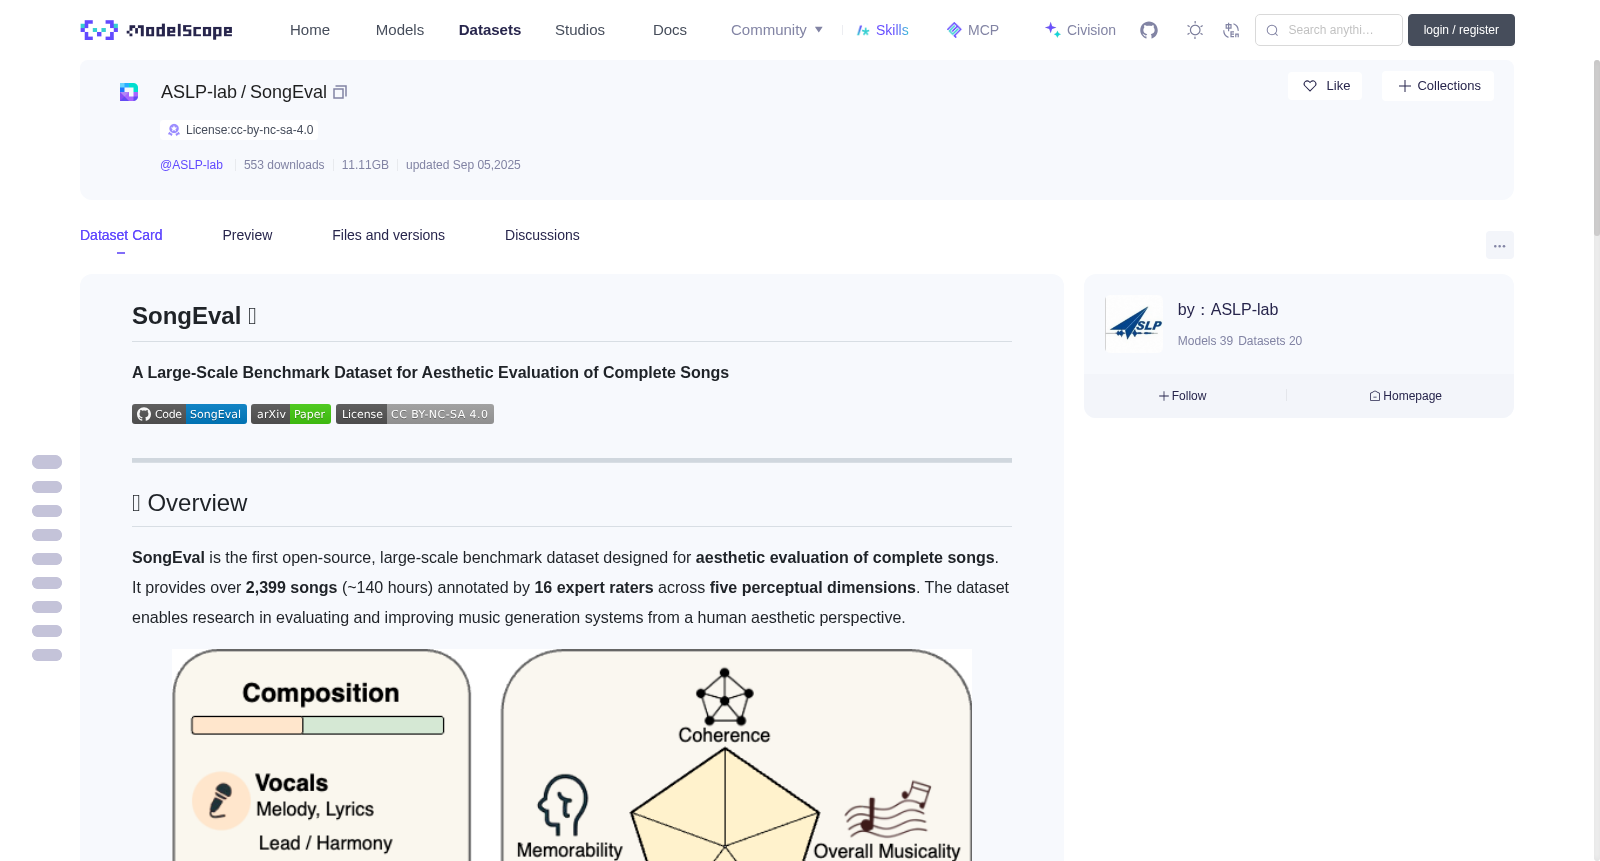
Task: Click the dataset avatar icon beside ASLP-lab
Action: 129,92
